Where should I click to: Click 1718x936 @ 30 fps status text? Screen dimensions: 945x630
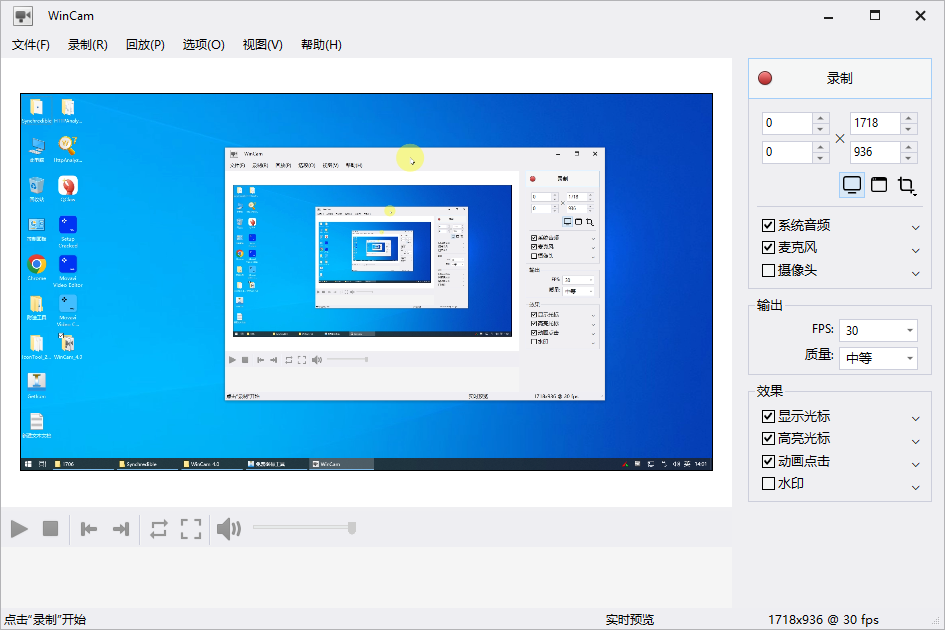pyautogui.click(x=823, y=620)
